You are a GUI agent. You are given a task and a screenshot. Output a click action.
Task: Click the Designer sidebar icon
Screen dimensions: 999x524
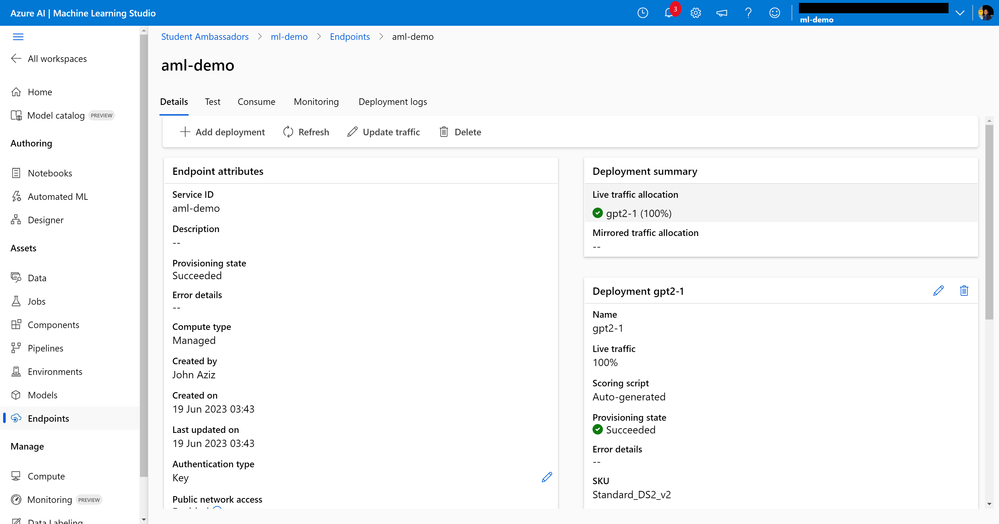click(17, 220)
